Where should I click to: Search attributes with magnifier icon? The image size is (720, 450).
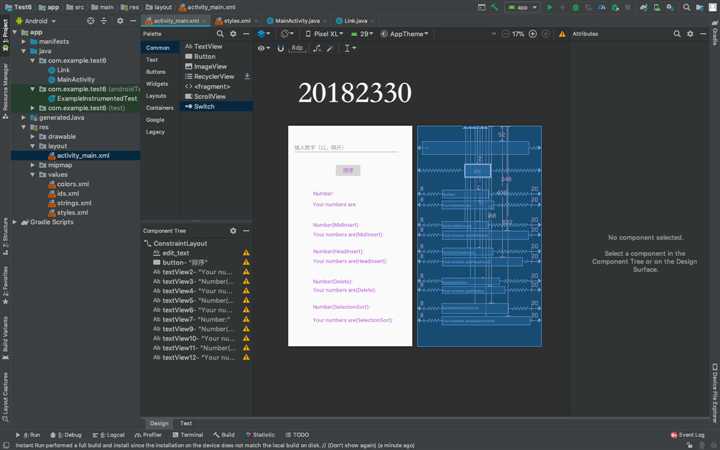[677, 34]
